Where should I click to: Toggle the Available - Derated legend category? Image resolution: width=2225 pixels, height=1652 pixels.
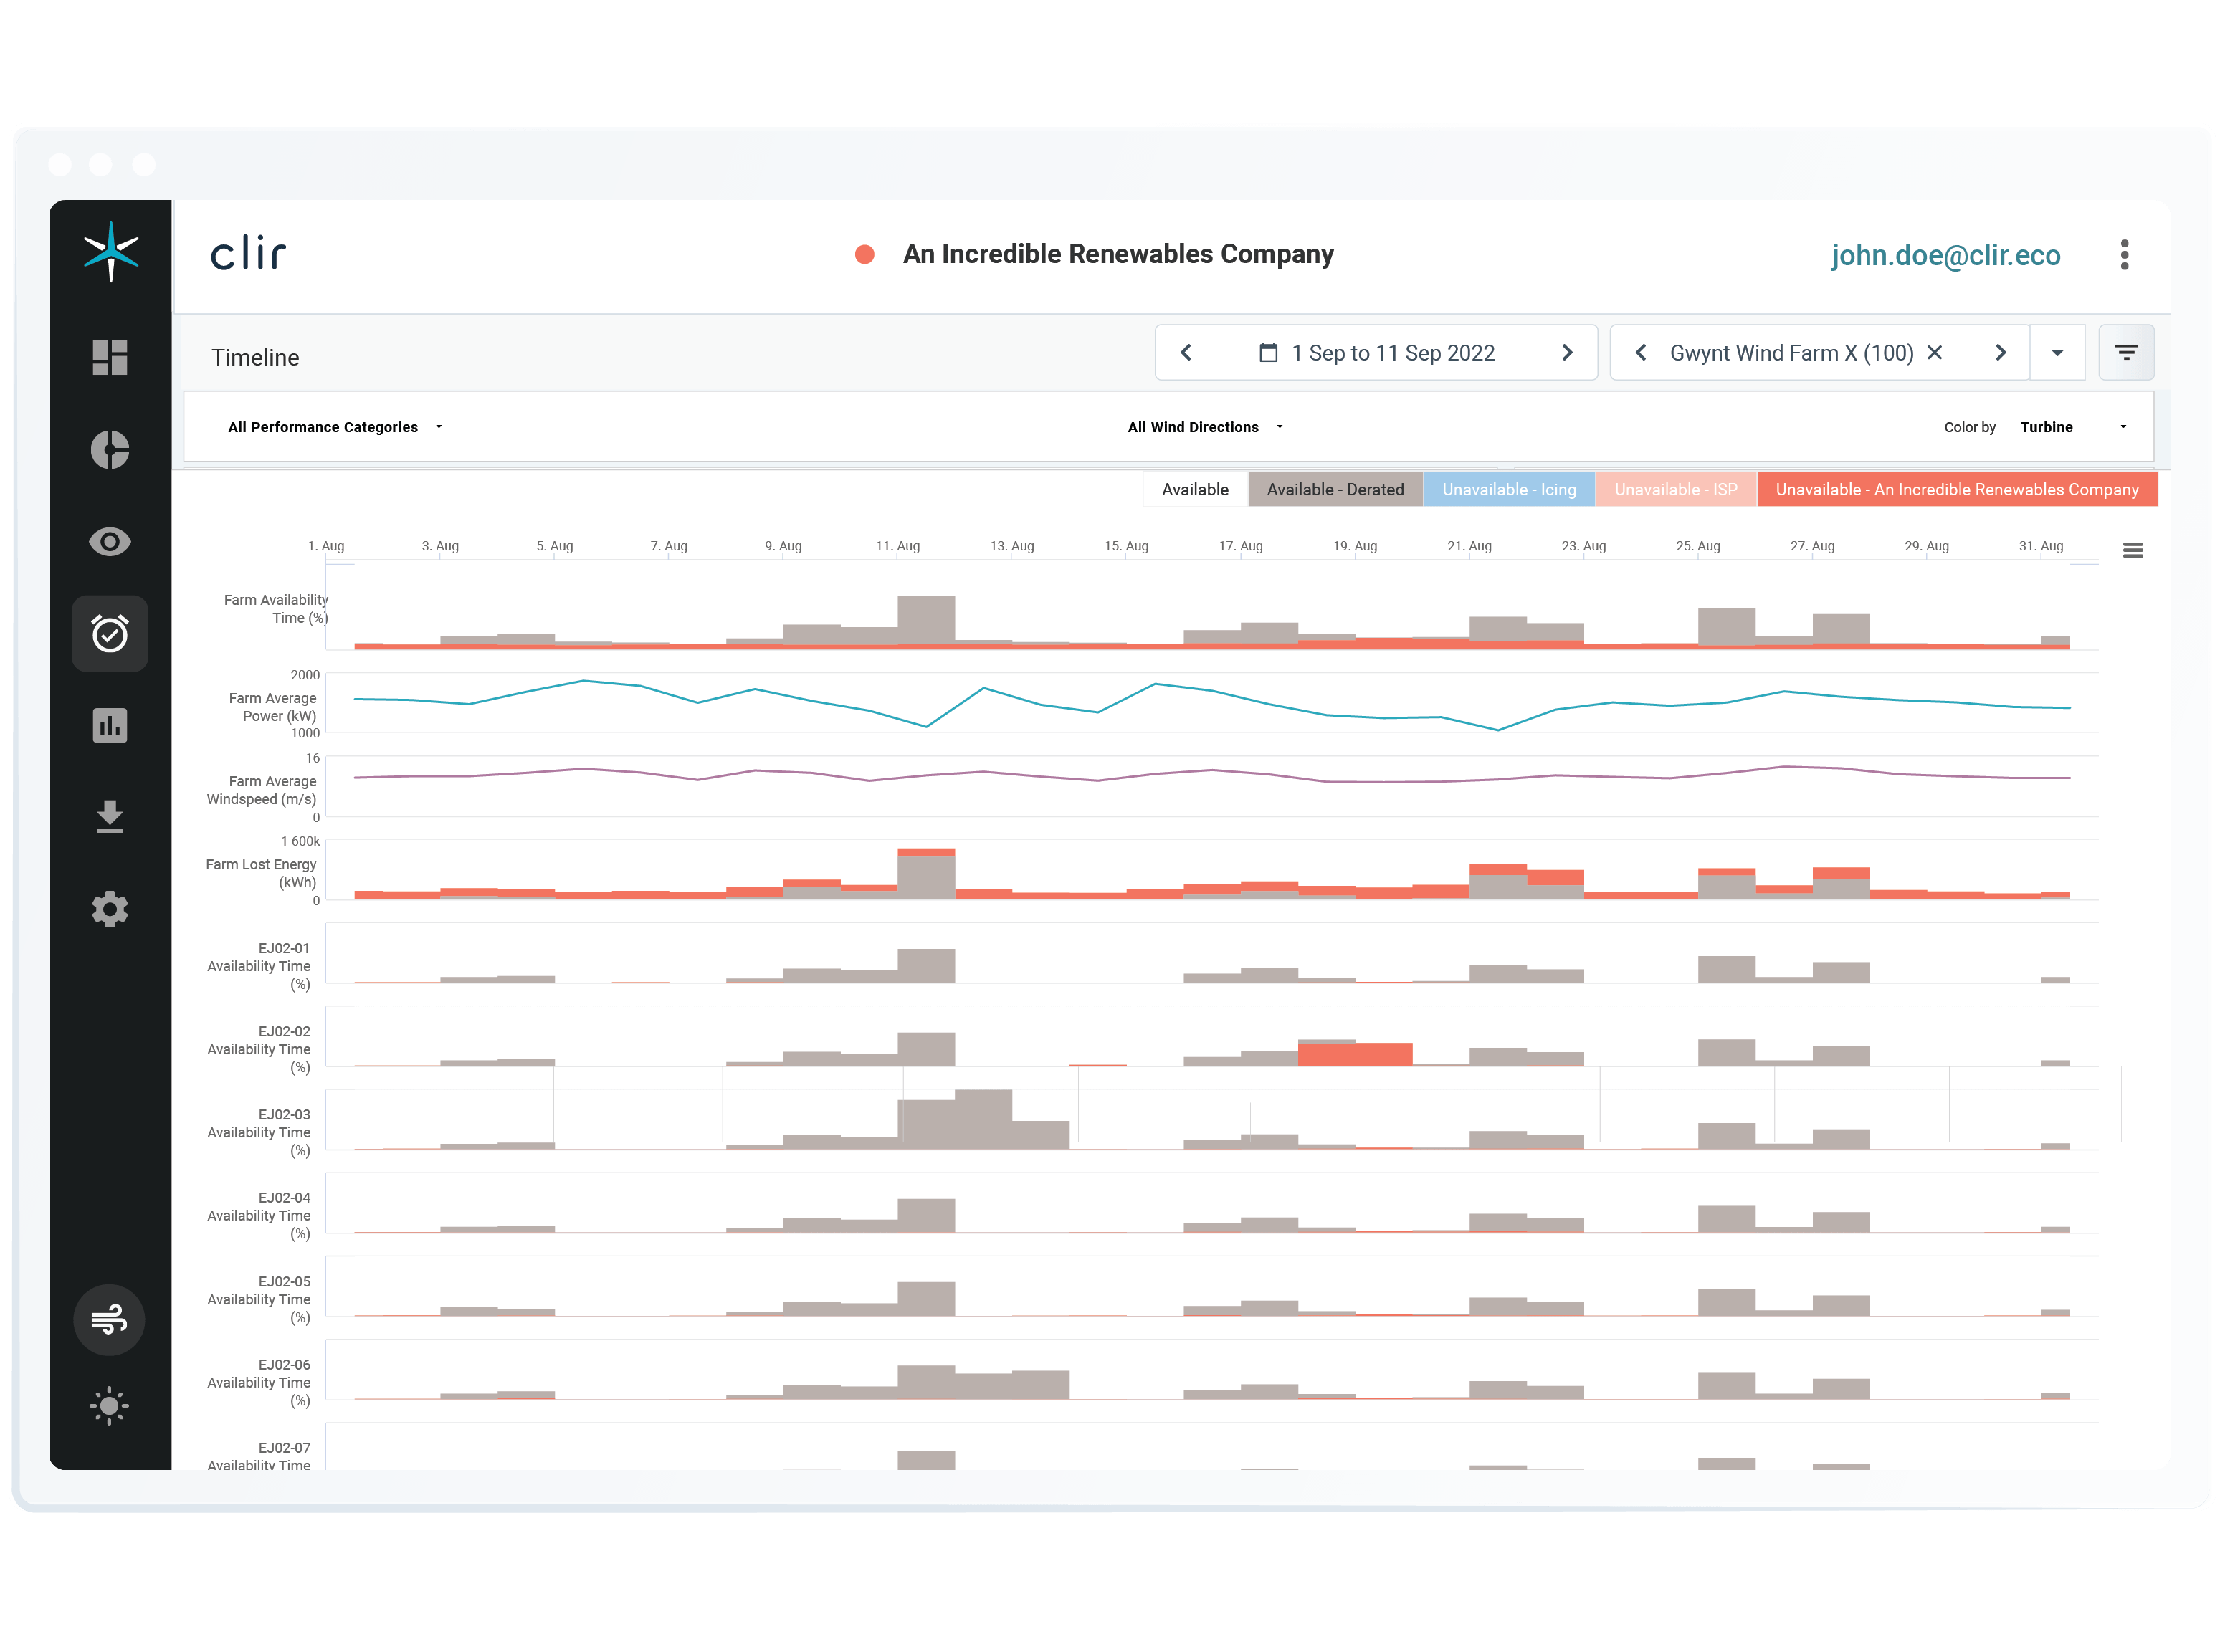tap(1335, 489)
